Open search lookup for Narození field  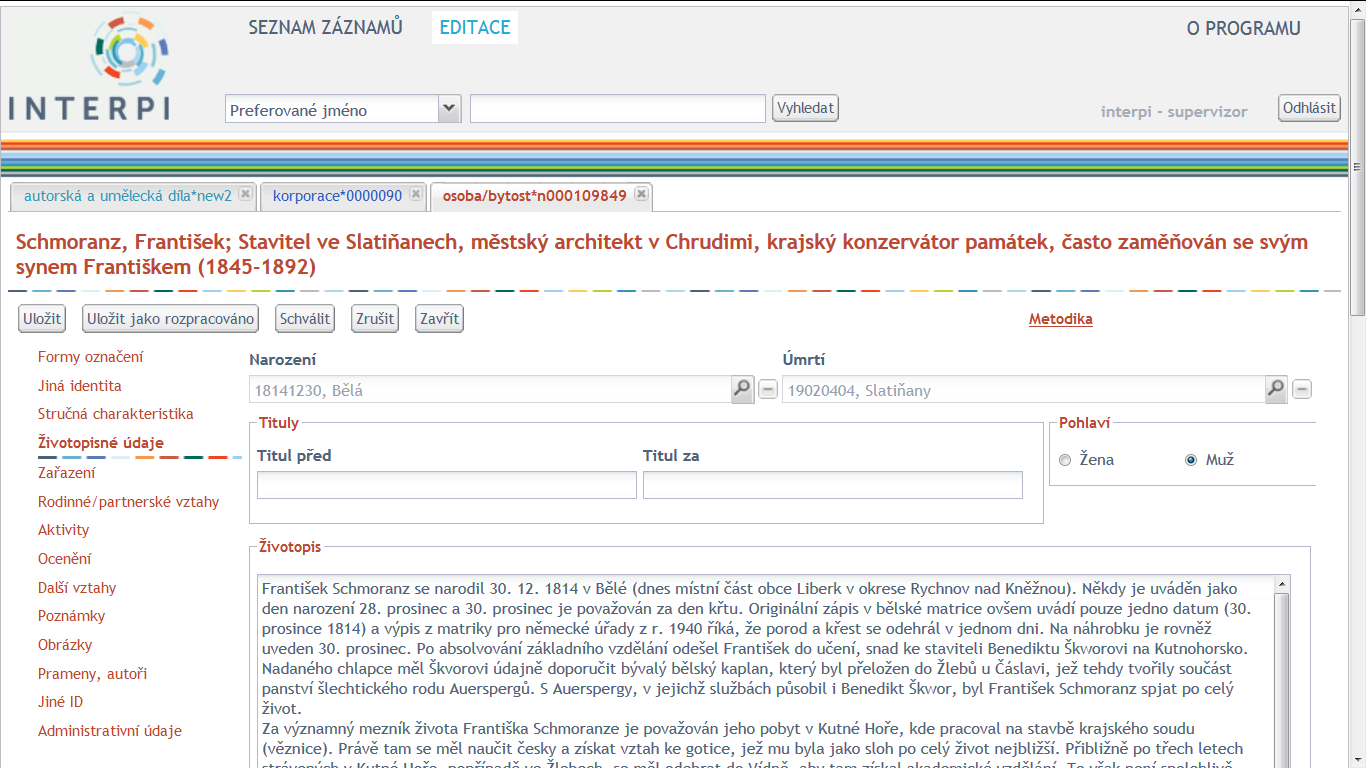pos(742,389)
